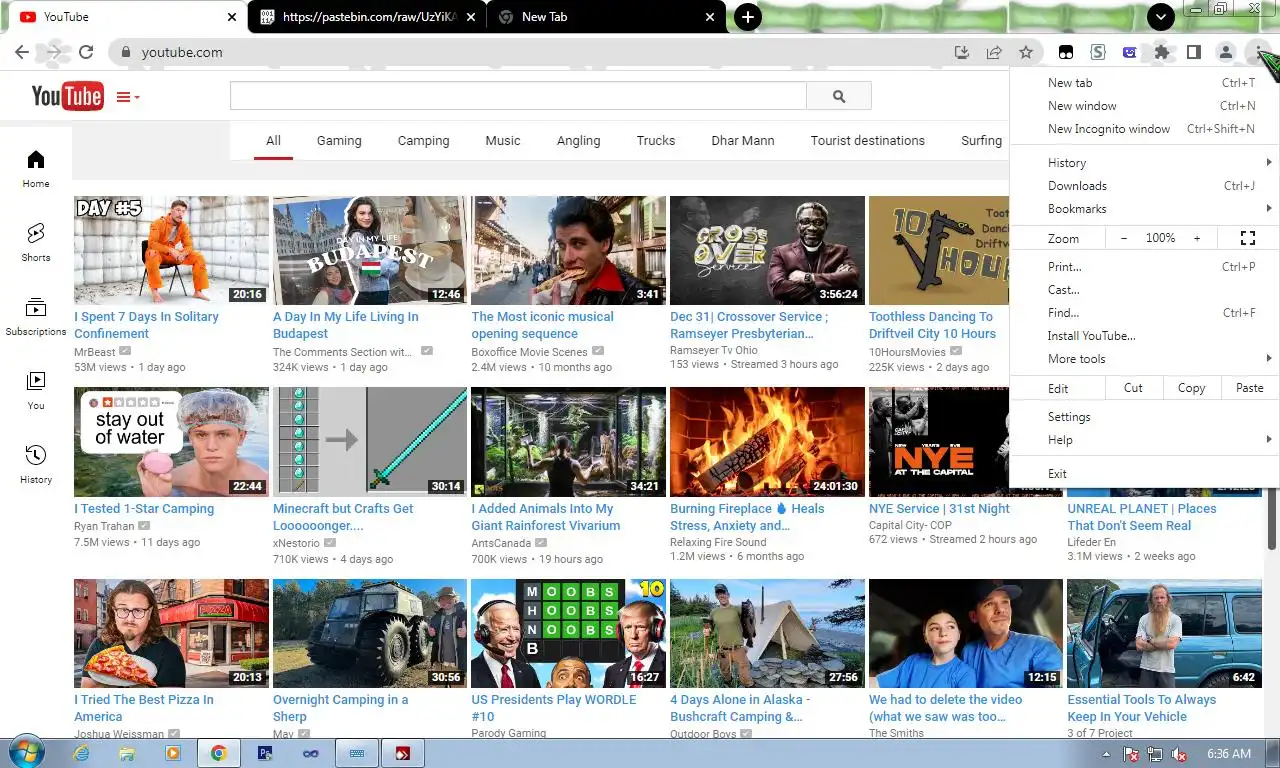Click Find... in the Chrome menu

point(1144,312)
